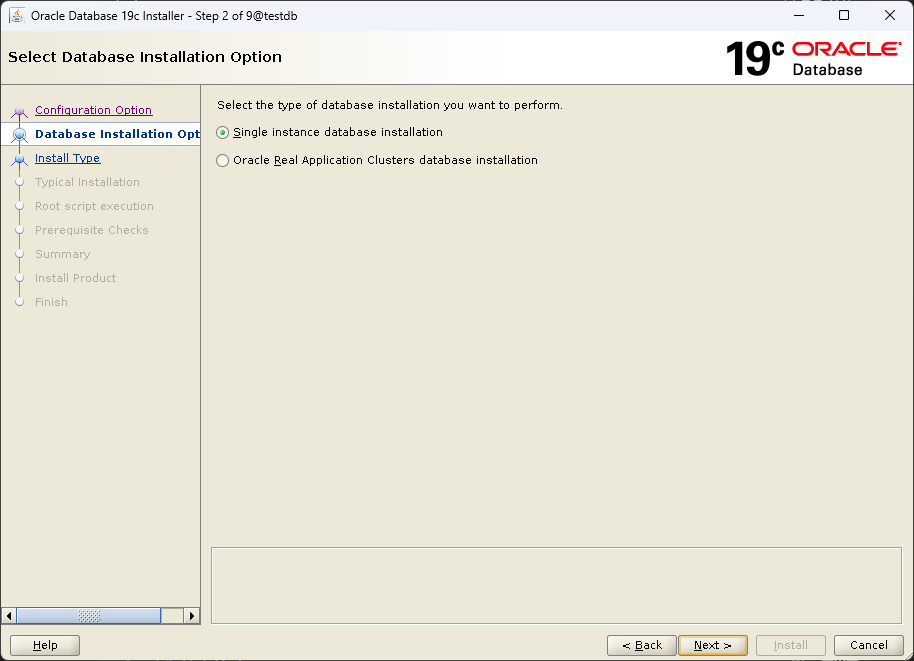This screenshot has width=914, height=661.
Task: Click the Select Database Installation Option heading
Action: (145, 57)
